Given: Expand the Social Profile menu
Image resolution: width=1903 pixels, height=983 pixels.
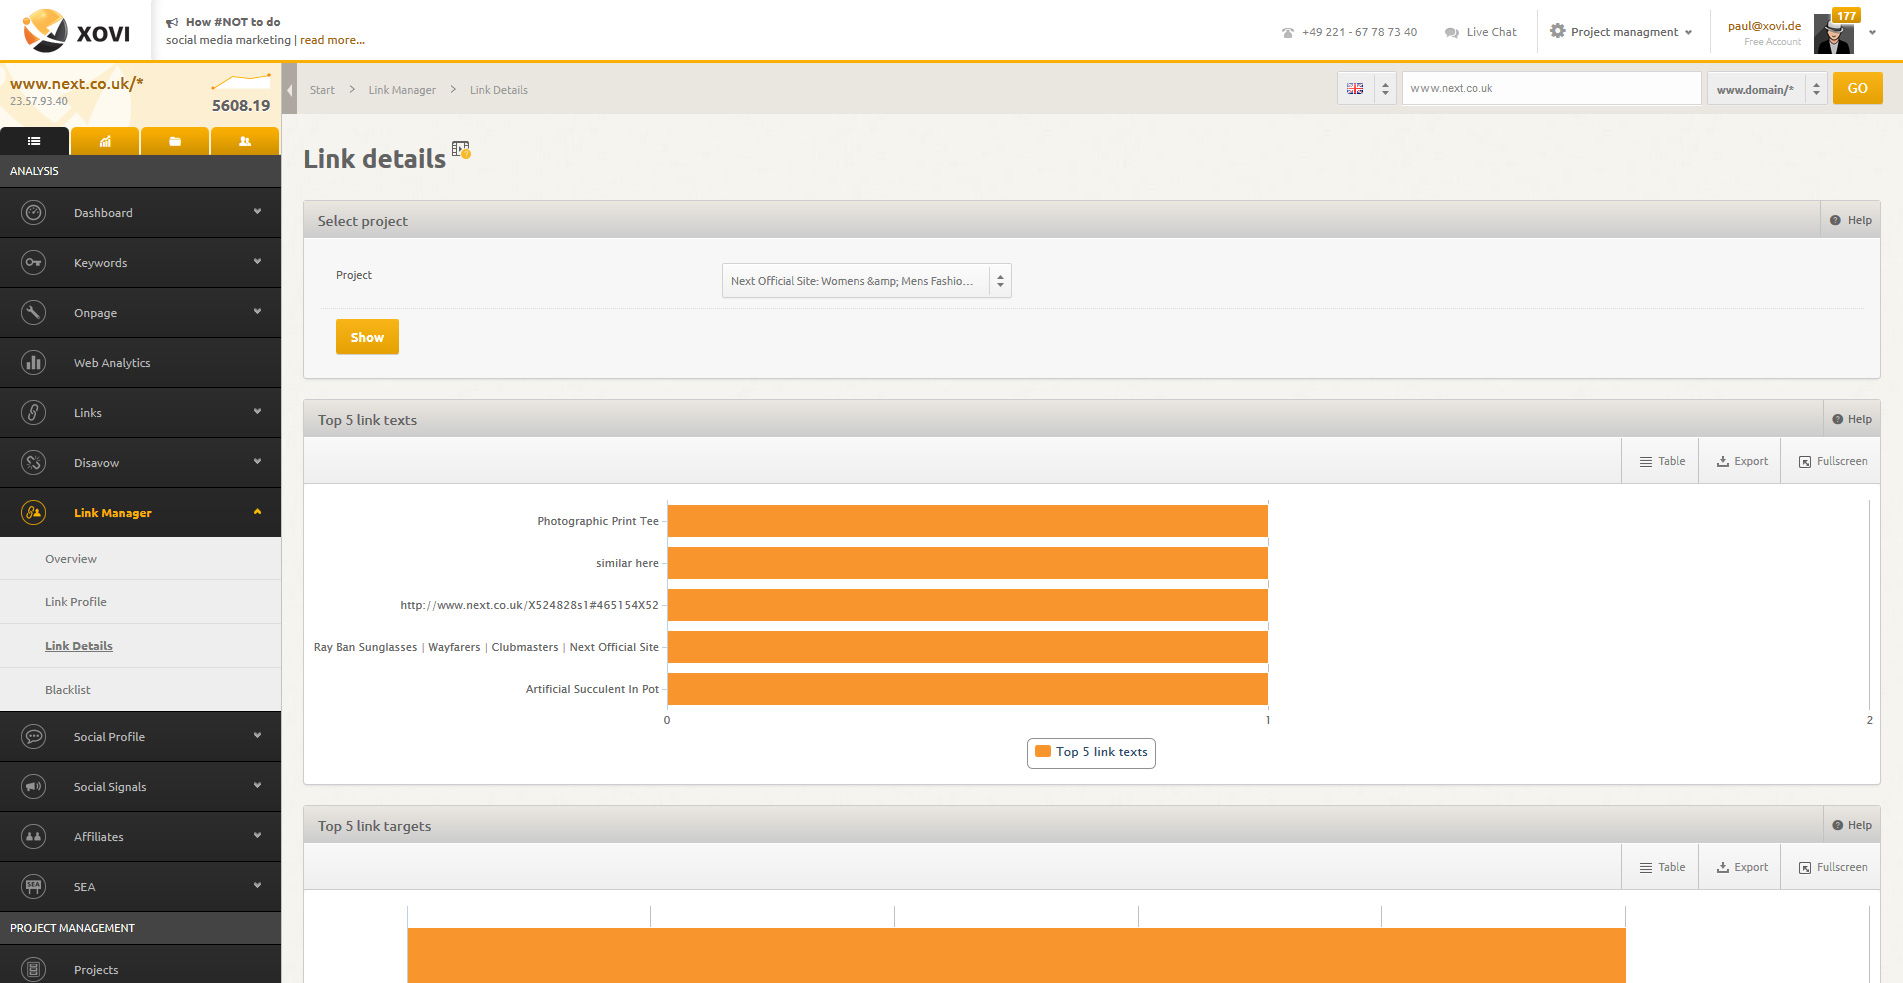Looking at the screenshot, I should [257, 736].
